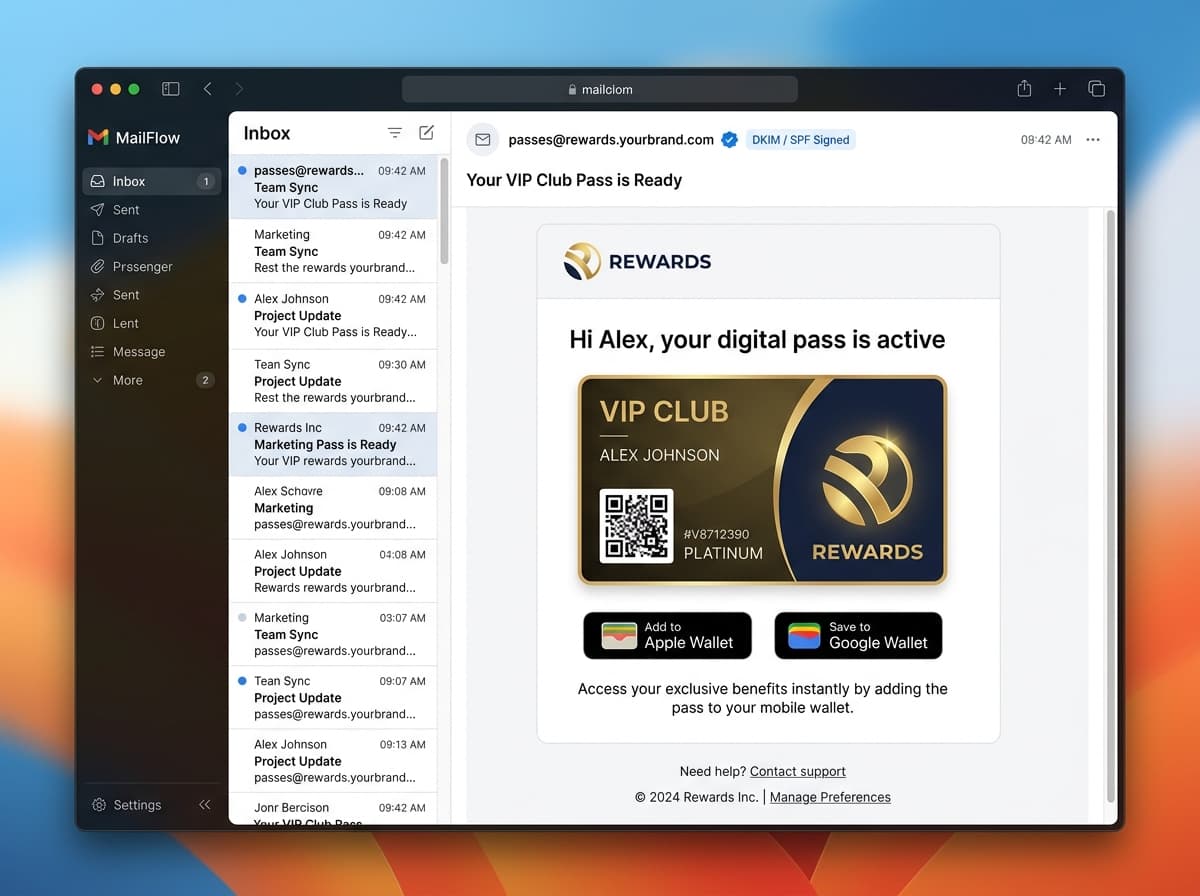
Task: Toggle unread dot on Tean Sync 09:07 email
Action: click(243, 681)
